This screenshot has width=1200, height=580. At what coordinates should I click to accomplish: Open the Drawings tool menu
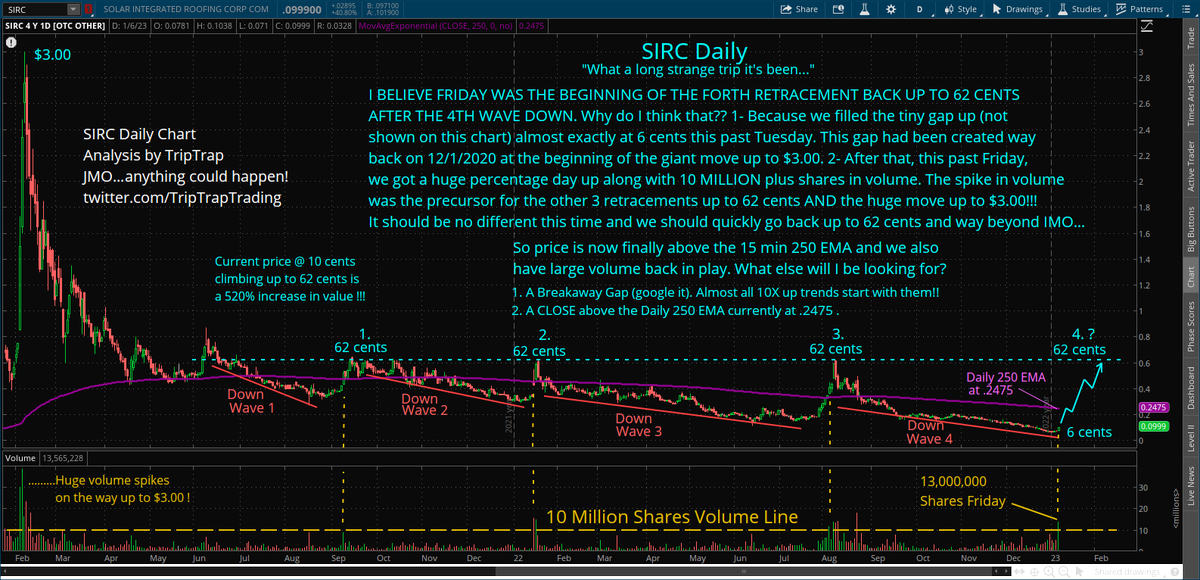(x=1016, y=9)
